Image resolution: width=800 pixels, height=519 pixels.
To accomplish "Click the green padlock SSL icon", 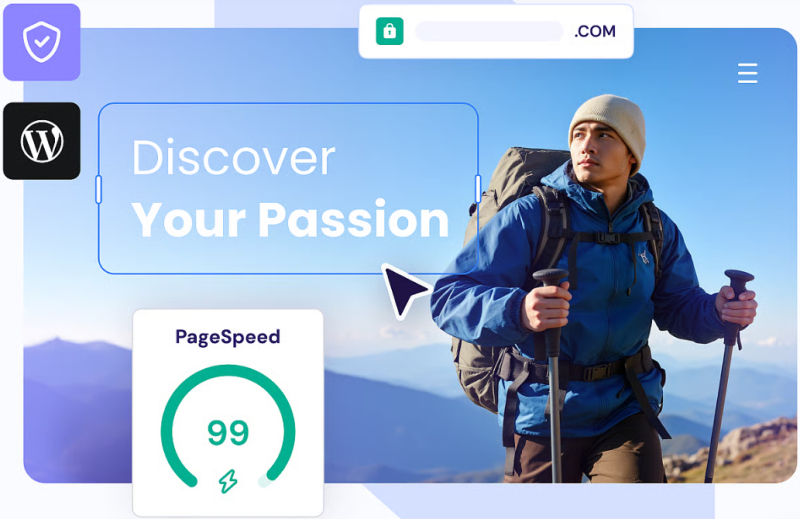I will [390, 31].
